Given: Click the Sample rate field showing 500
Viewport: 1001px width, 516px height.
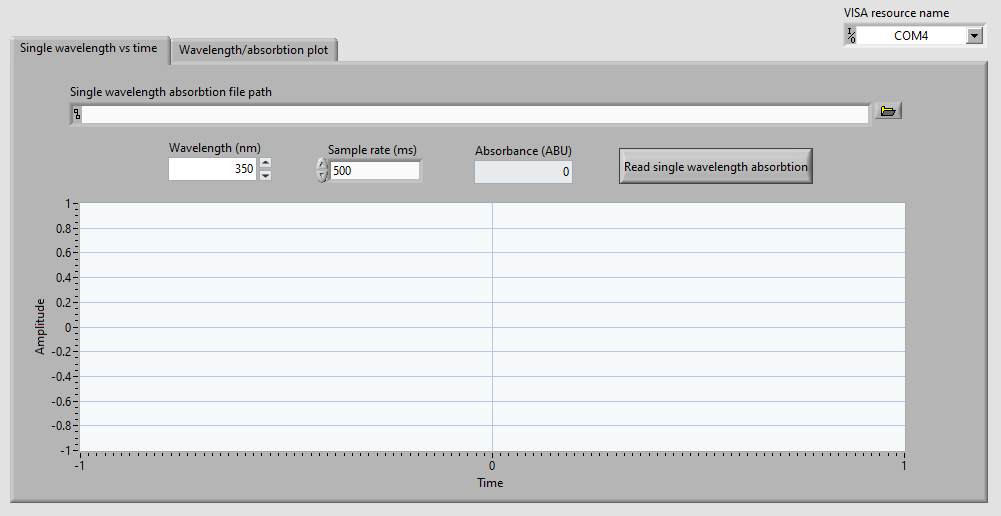Looking at the screenshot, I should (375, 171).
